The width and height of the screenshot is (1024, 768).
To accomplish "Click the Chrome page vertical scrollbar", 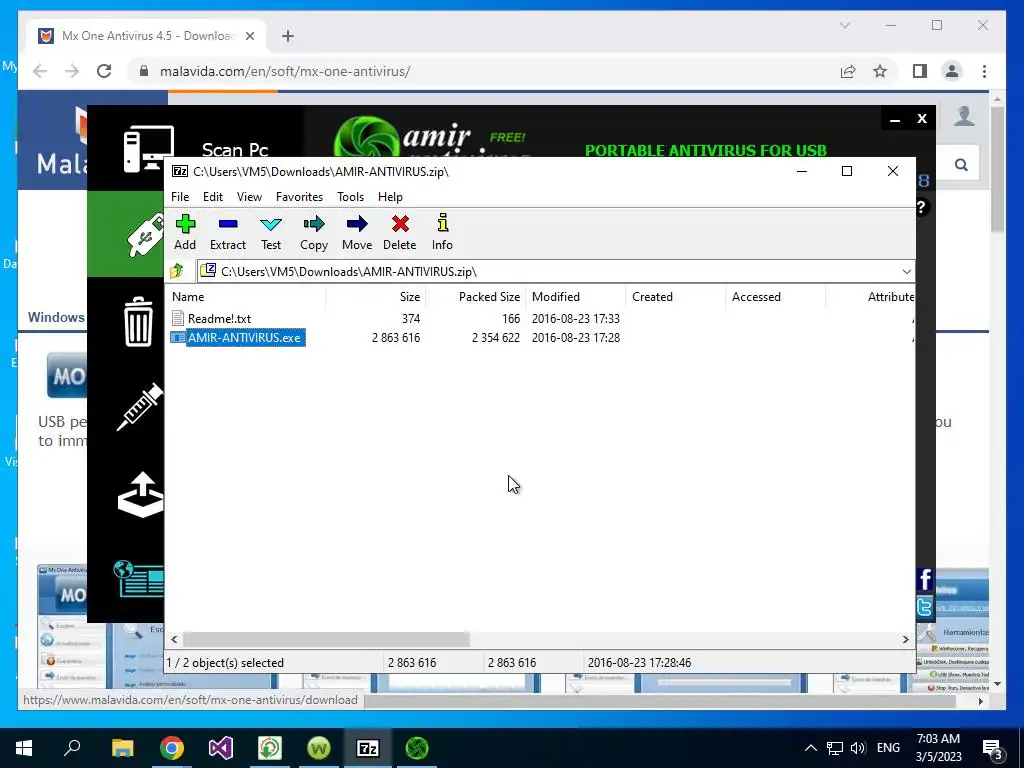I will tap(997, 168).
